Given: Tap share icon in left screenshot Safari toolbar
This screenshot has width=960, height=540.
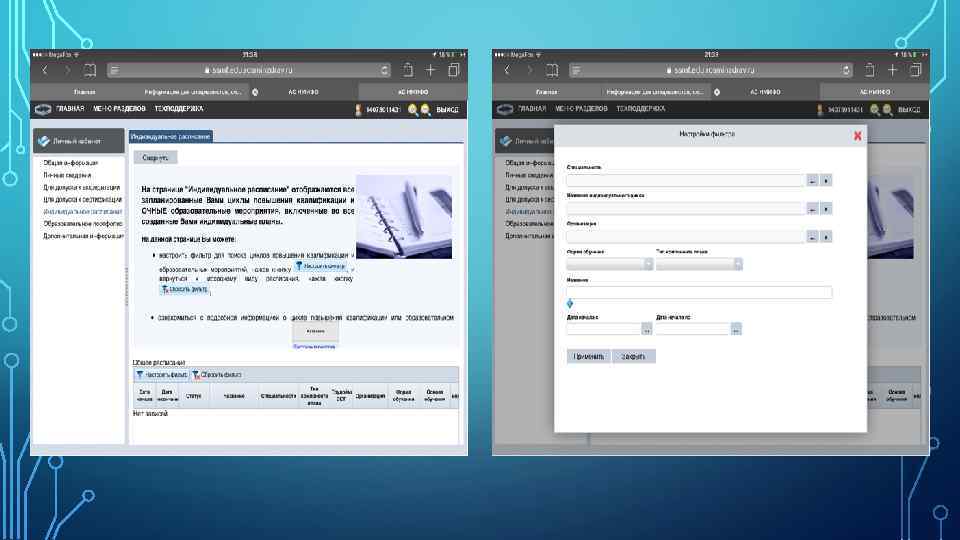Looking at the screenshot, I should pyautogui.click(x=408, y=70).
